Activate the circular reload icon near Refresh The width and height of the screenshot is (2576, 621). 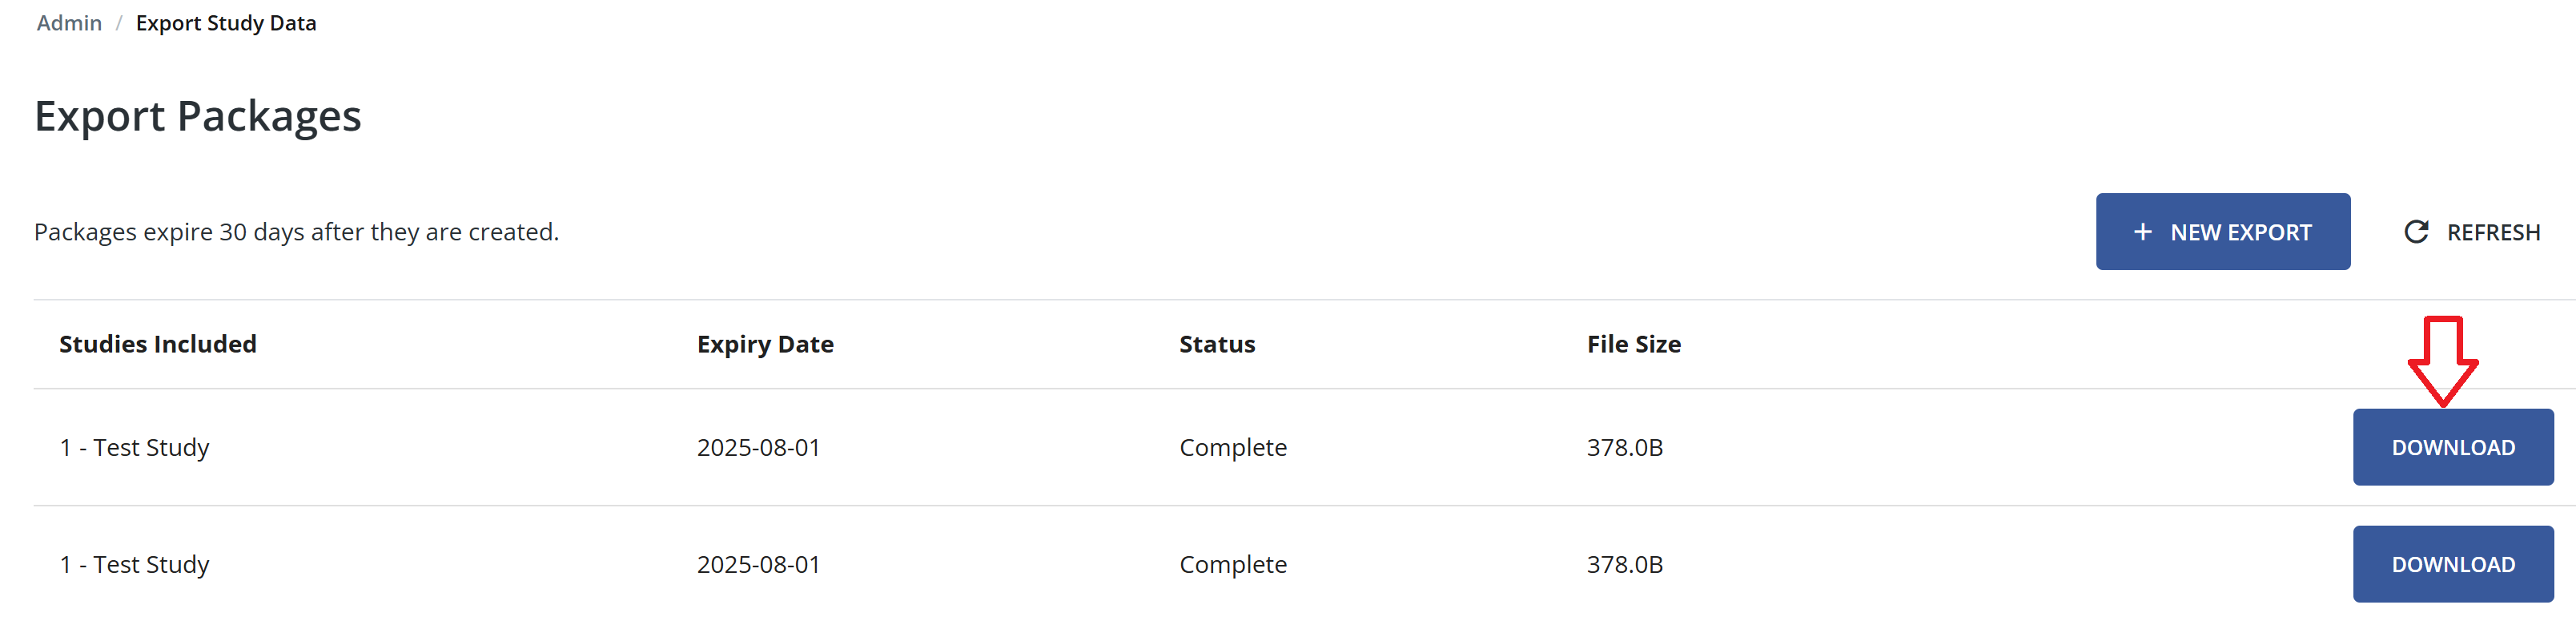click(x=2415, y=231)
